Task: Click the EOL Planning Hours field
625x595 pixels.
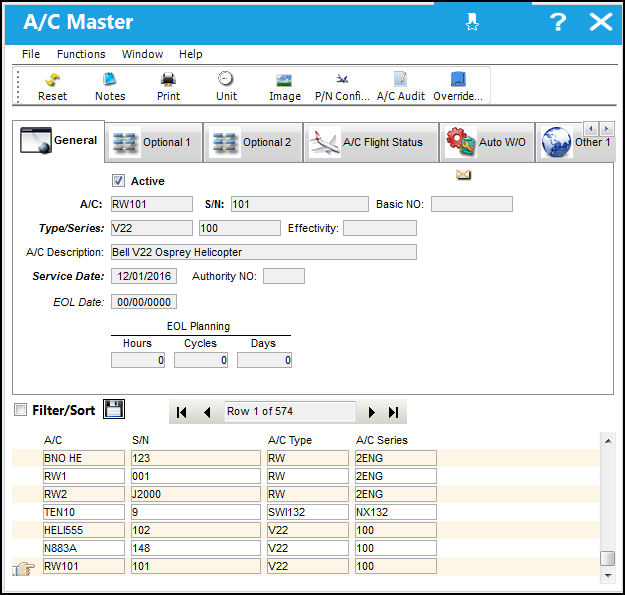Action: click(138, 360)
